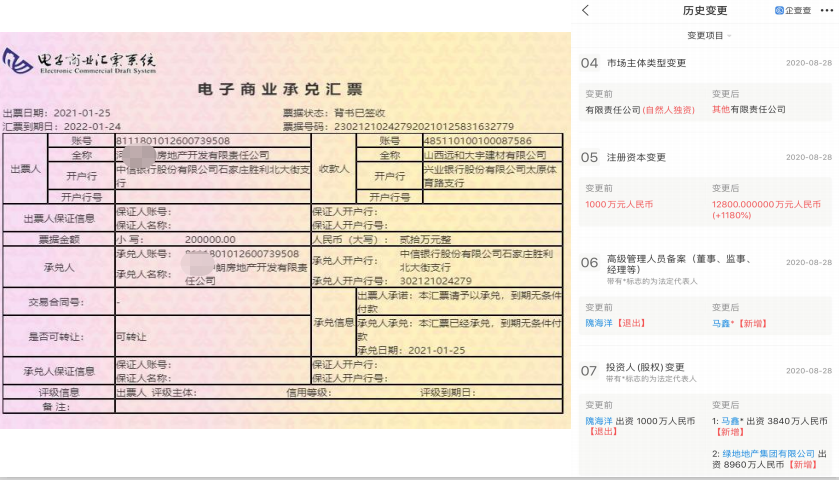Viewport: 839px width, 480px height.
Task: Click 其他有限责任公司 after value
Action: pyautogui.click(x=749, y=109)
